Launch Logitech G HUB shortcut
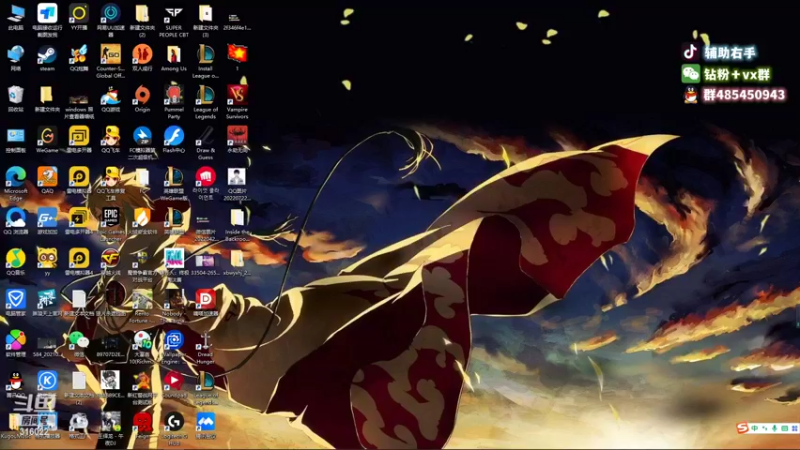Screen dimensions: 800x450 click(173, 428)
